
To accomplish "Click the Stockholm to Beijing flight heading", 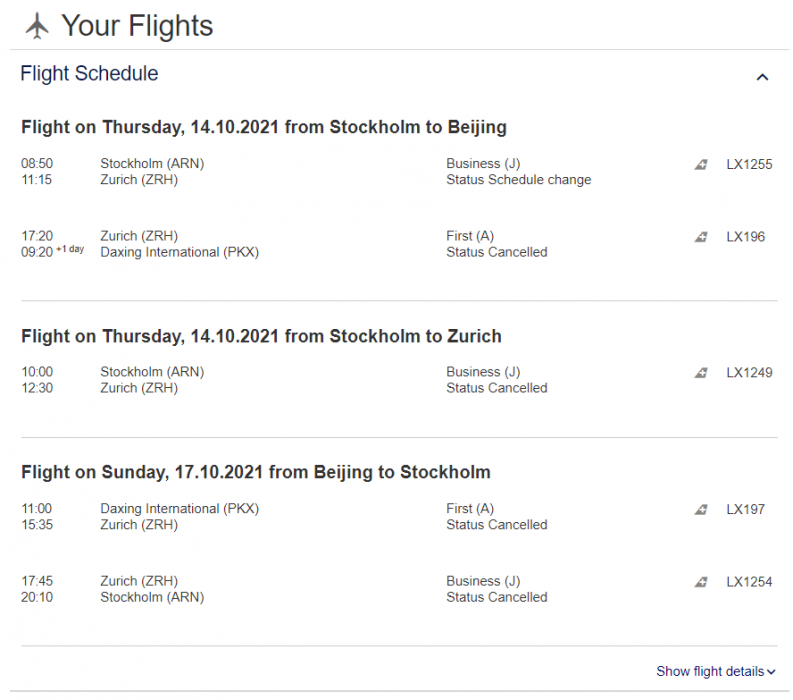I will pyautogui.click(x=264, y=127).
